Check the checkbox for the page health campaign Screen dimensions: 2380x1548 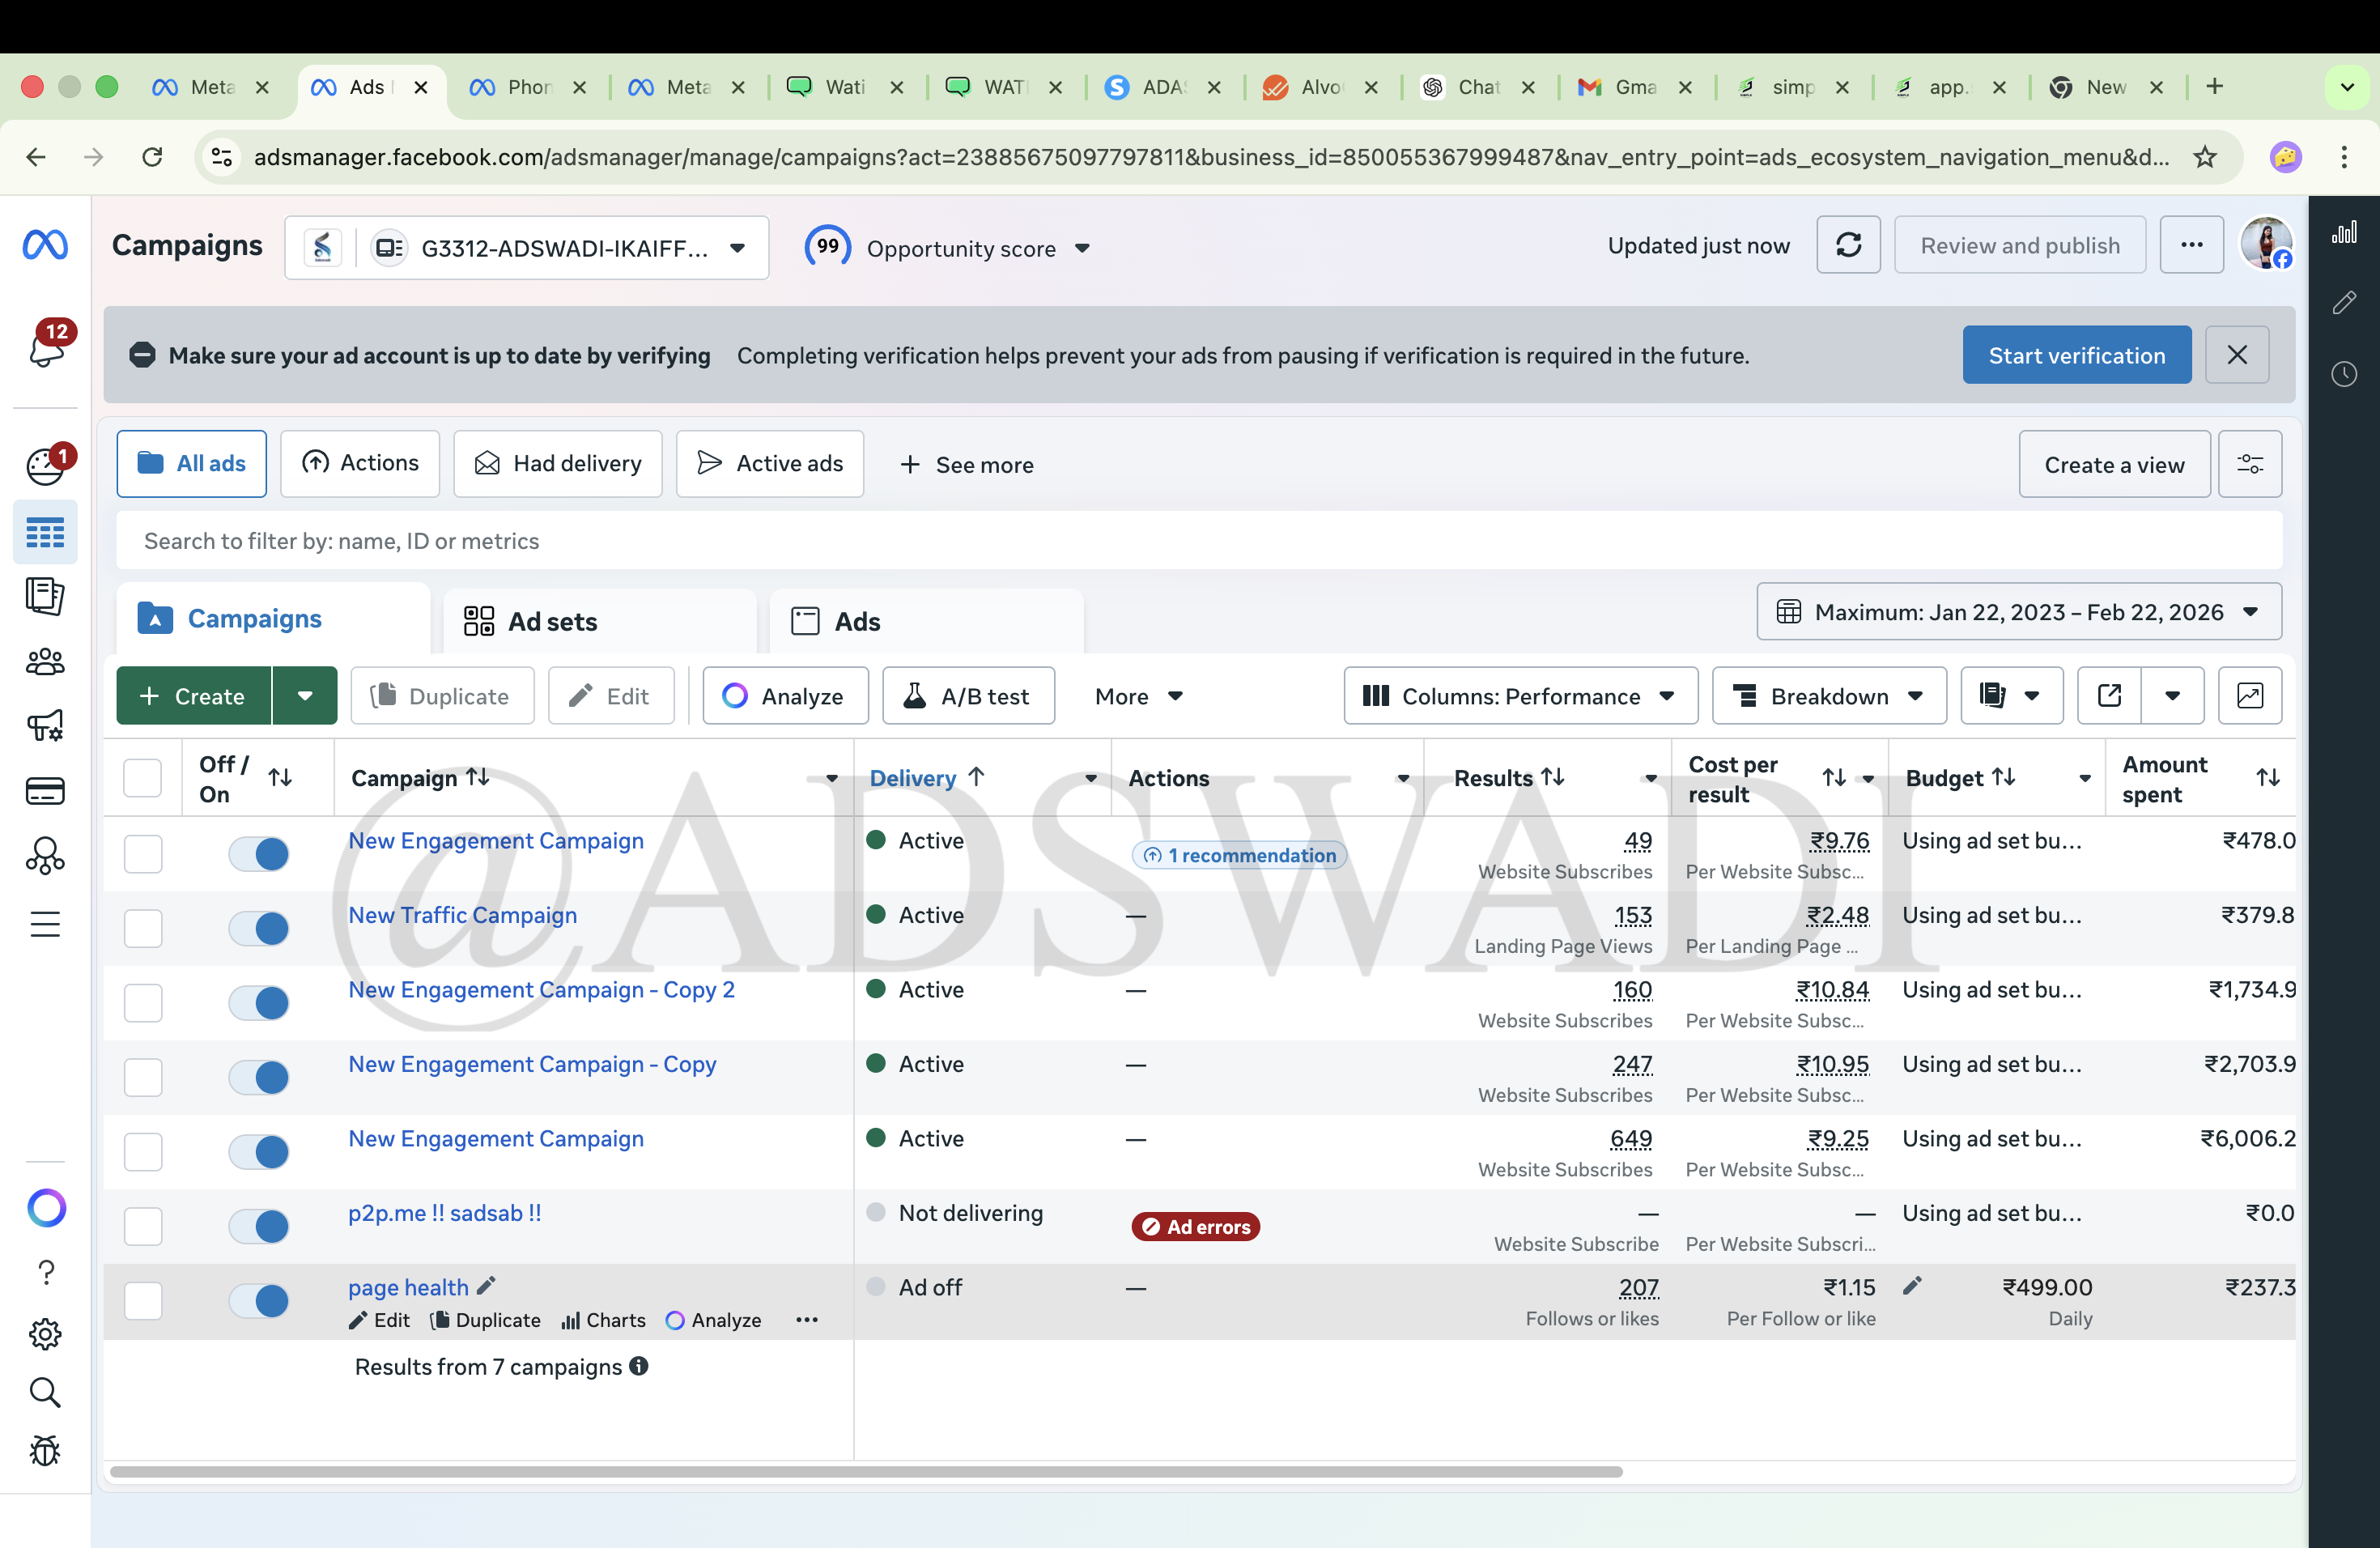click(143, 1301)
